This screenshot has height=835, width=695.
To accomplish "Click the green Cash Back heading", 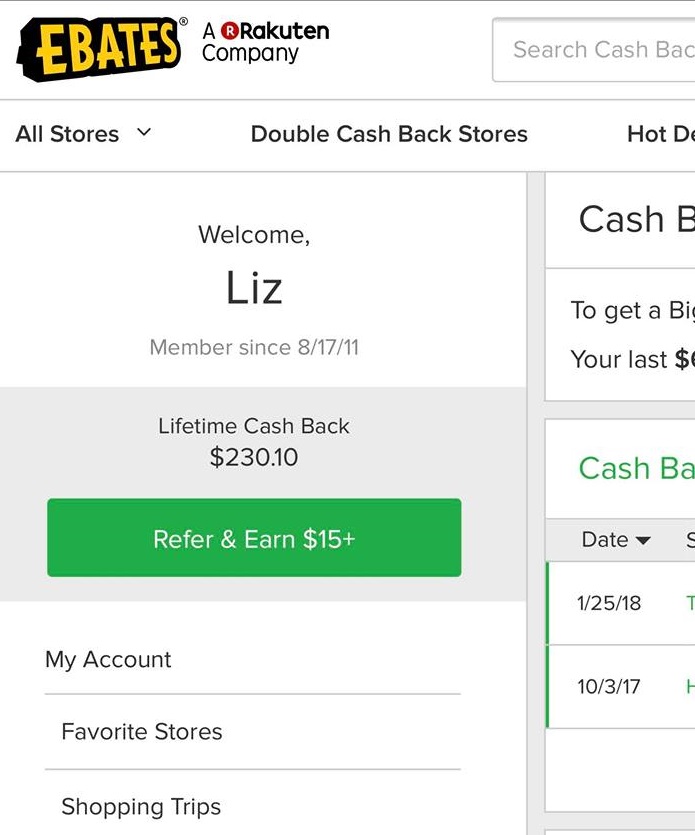I will [x=636, y=468].
